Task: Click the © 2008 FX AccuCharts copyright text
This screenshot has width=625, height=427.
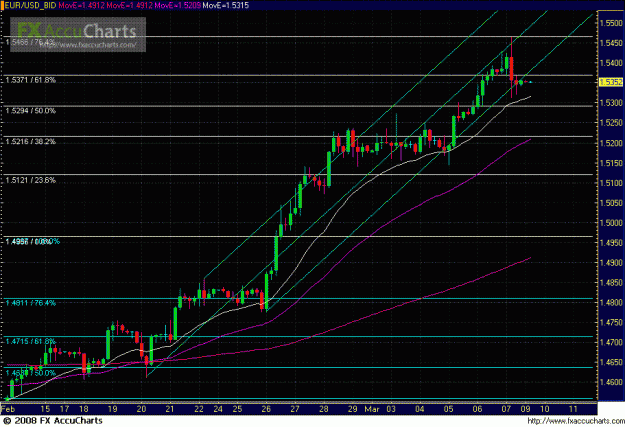Action: [53, 421]
